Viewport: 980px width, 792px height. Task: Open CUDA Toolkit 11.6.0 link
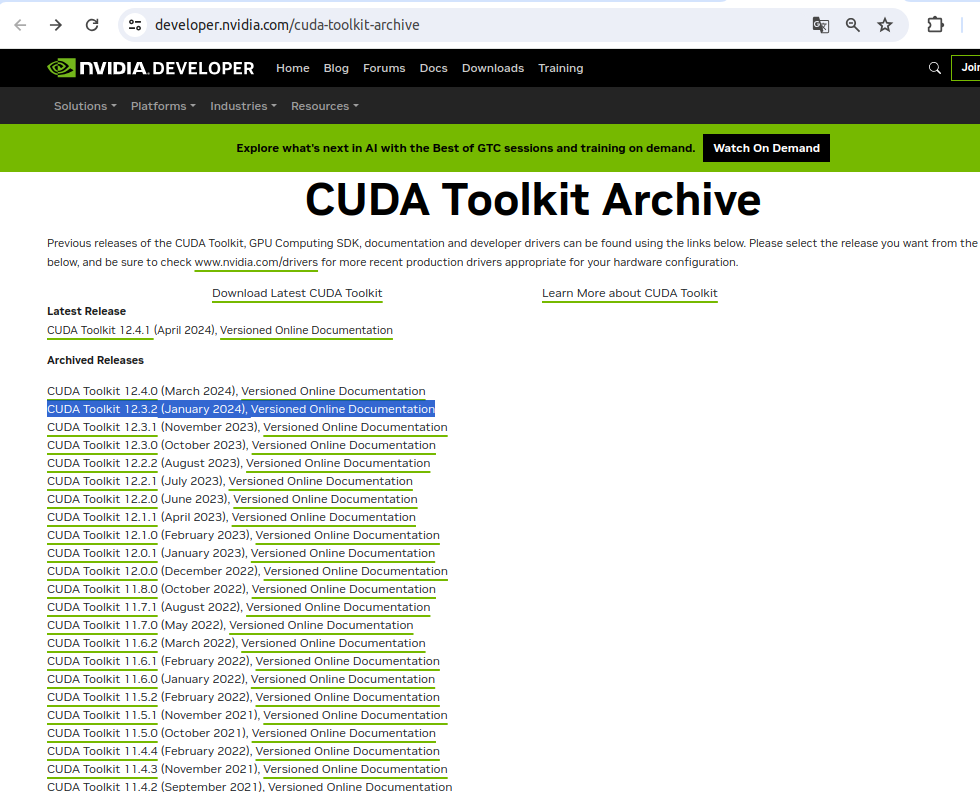pyautogui.click(x=102, y=679)
